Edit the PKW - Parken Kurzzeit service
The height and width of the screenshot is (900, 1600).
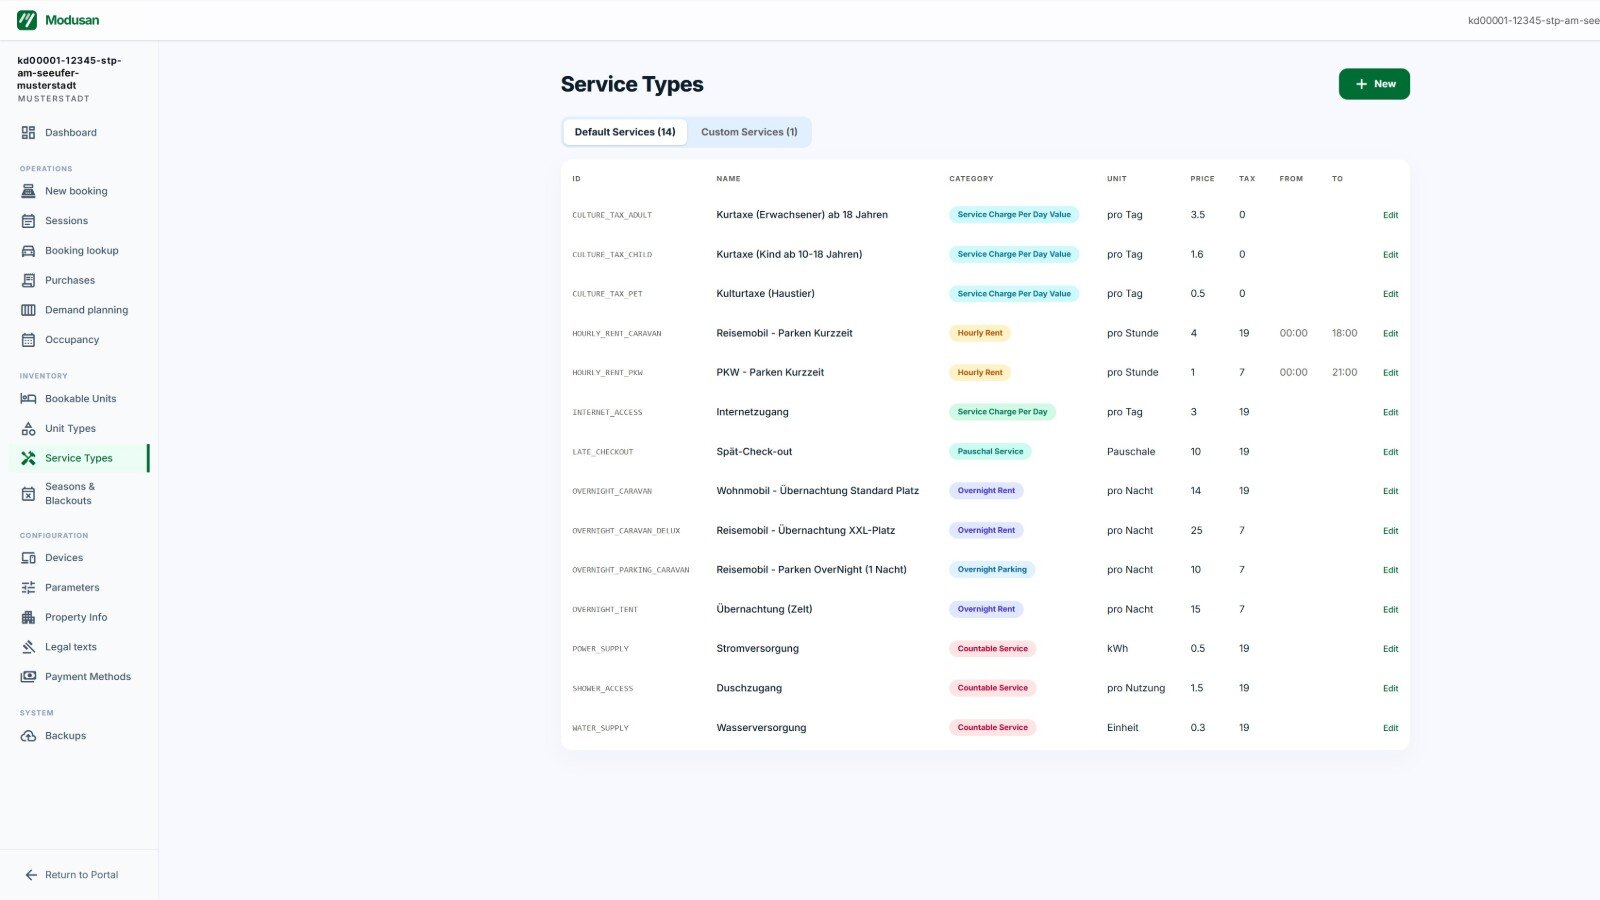(1390, 373)
